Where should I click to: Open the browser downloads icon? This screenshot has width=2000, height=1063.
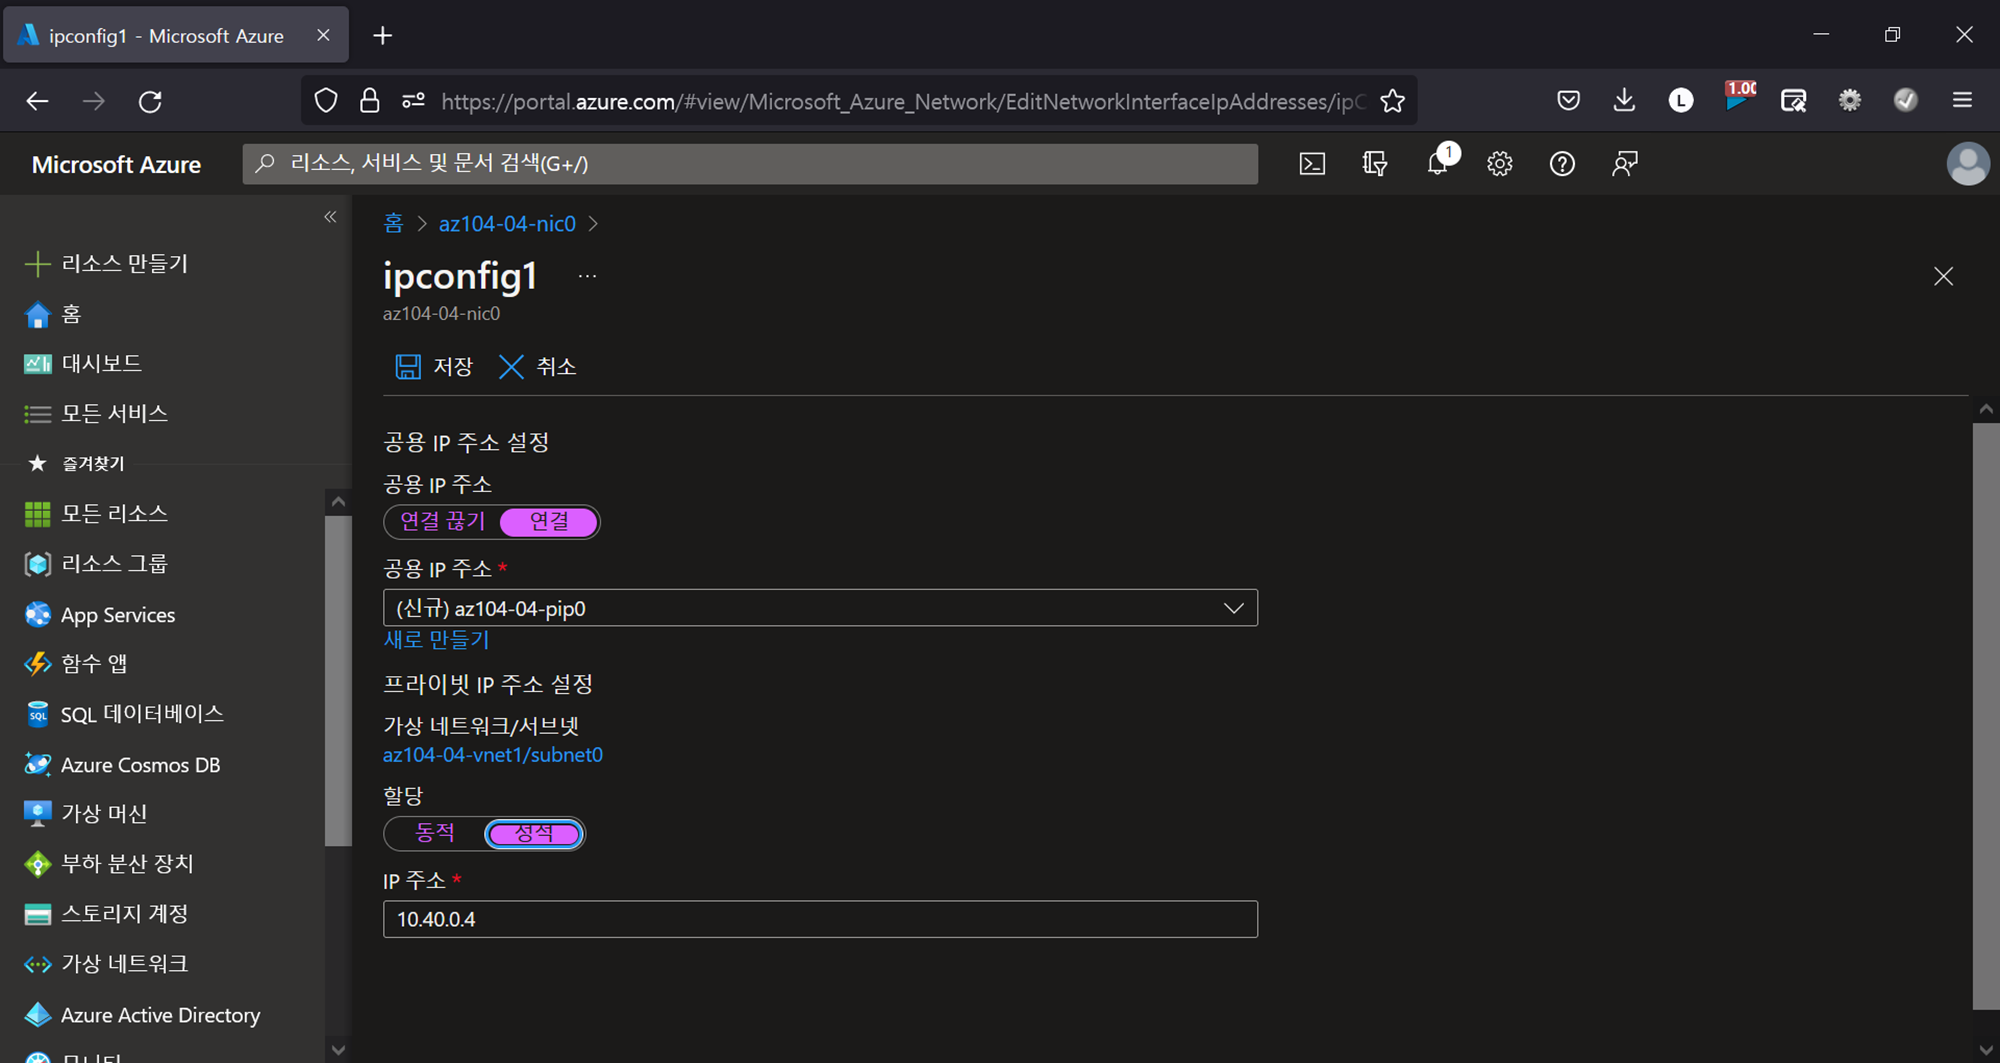point(1624,100)
